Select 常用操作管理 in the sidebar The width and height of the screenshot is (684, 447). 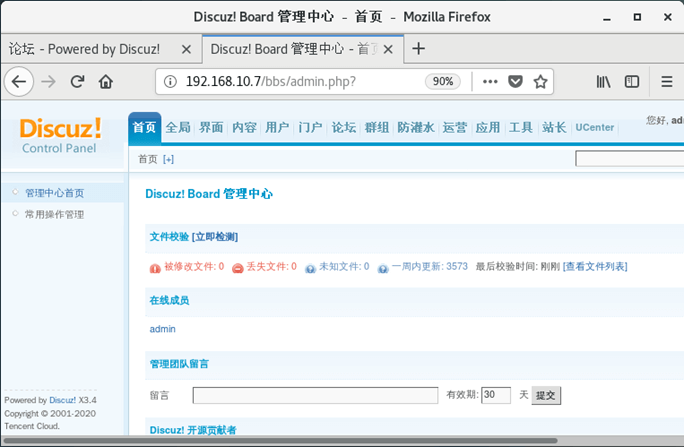click(x=55, y=215)
